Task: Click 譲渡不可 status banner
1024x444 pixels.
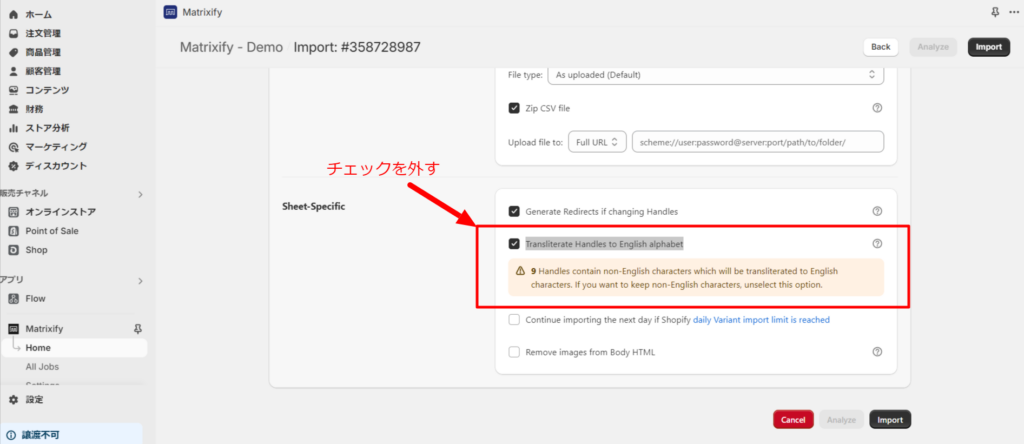Action: click(71, 434)
